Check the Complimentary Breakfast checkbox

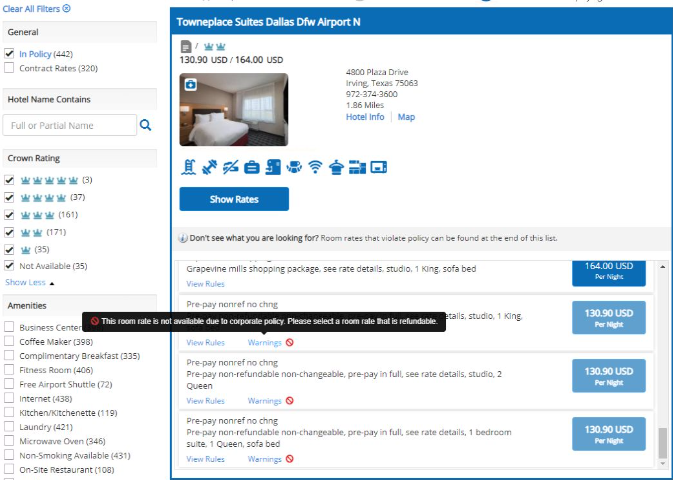(9, 355)
